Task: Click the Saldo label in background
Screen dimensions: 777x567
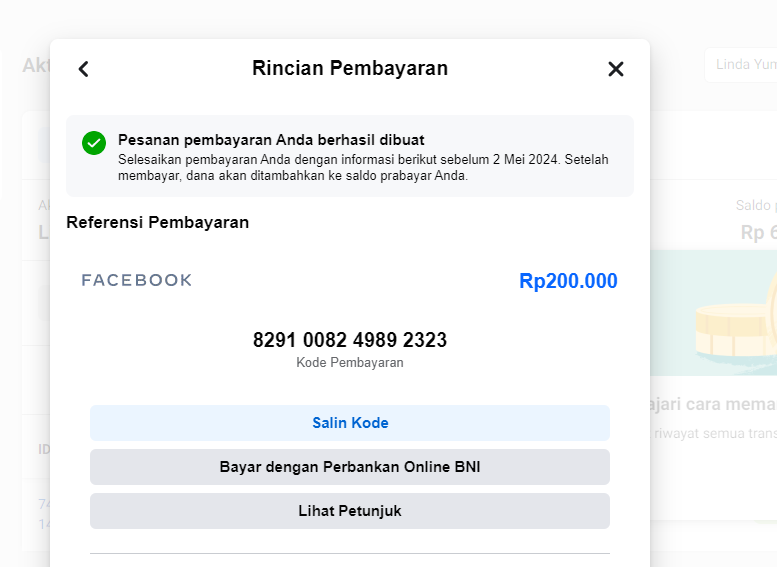Action: pos(755,206)
